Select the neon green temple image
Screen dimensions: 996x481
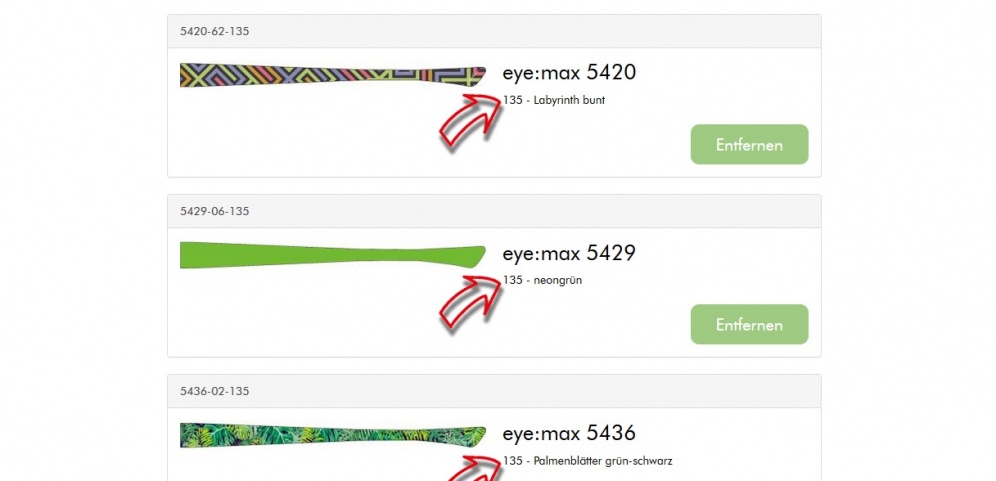click(x=333, y=255)
